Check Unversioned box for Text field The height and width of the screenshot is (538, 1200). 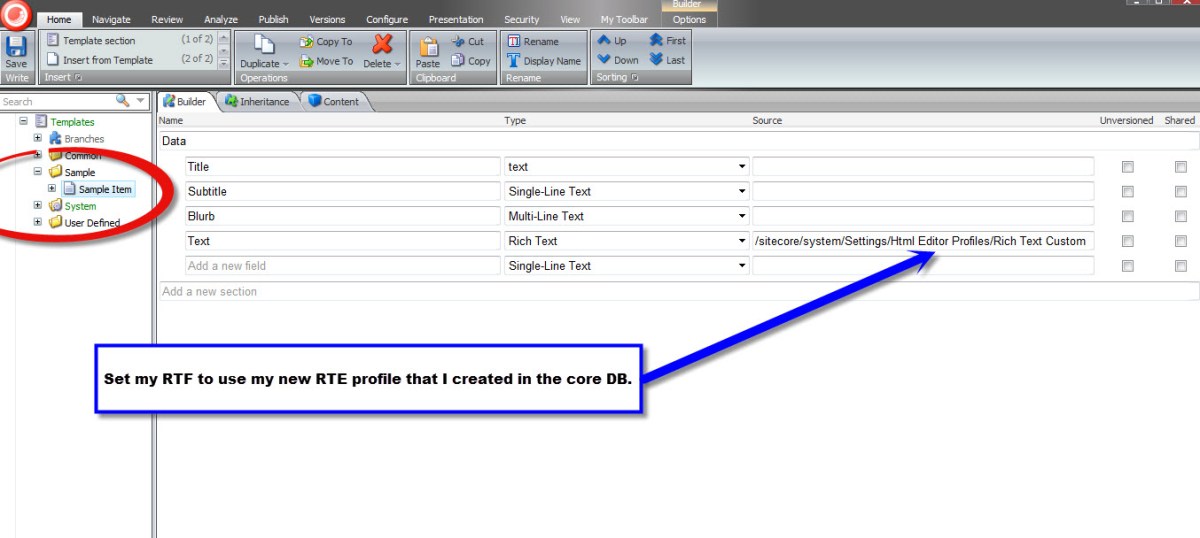click(1128, 241)
